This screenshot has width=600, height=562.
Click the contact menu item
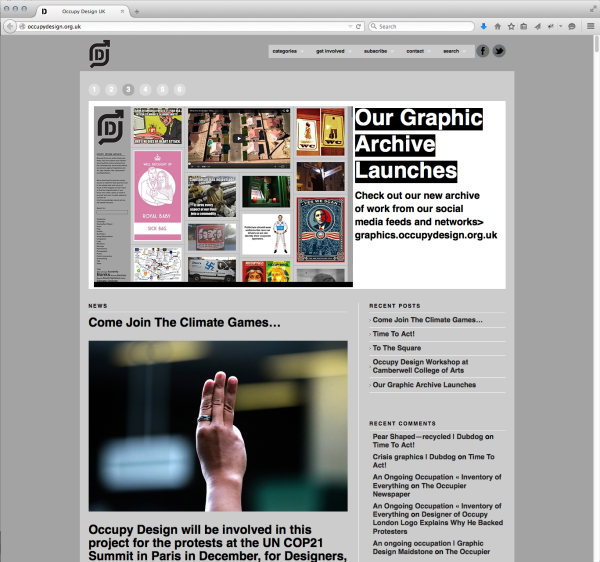click(415, 51)
